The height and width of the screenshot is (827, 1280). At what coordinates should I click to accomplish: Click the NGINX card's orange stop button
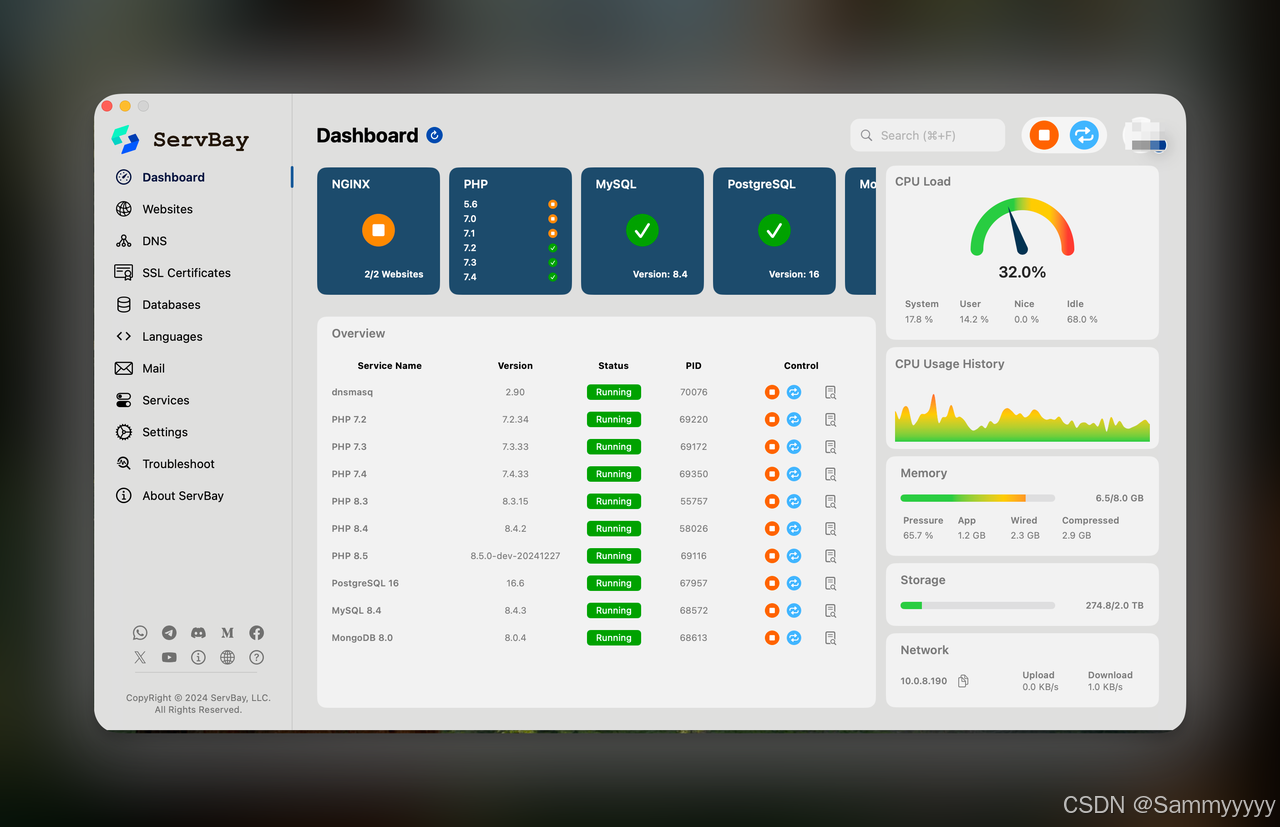coord(378,230)
